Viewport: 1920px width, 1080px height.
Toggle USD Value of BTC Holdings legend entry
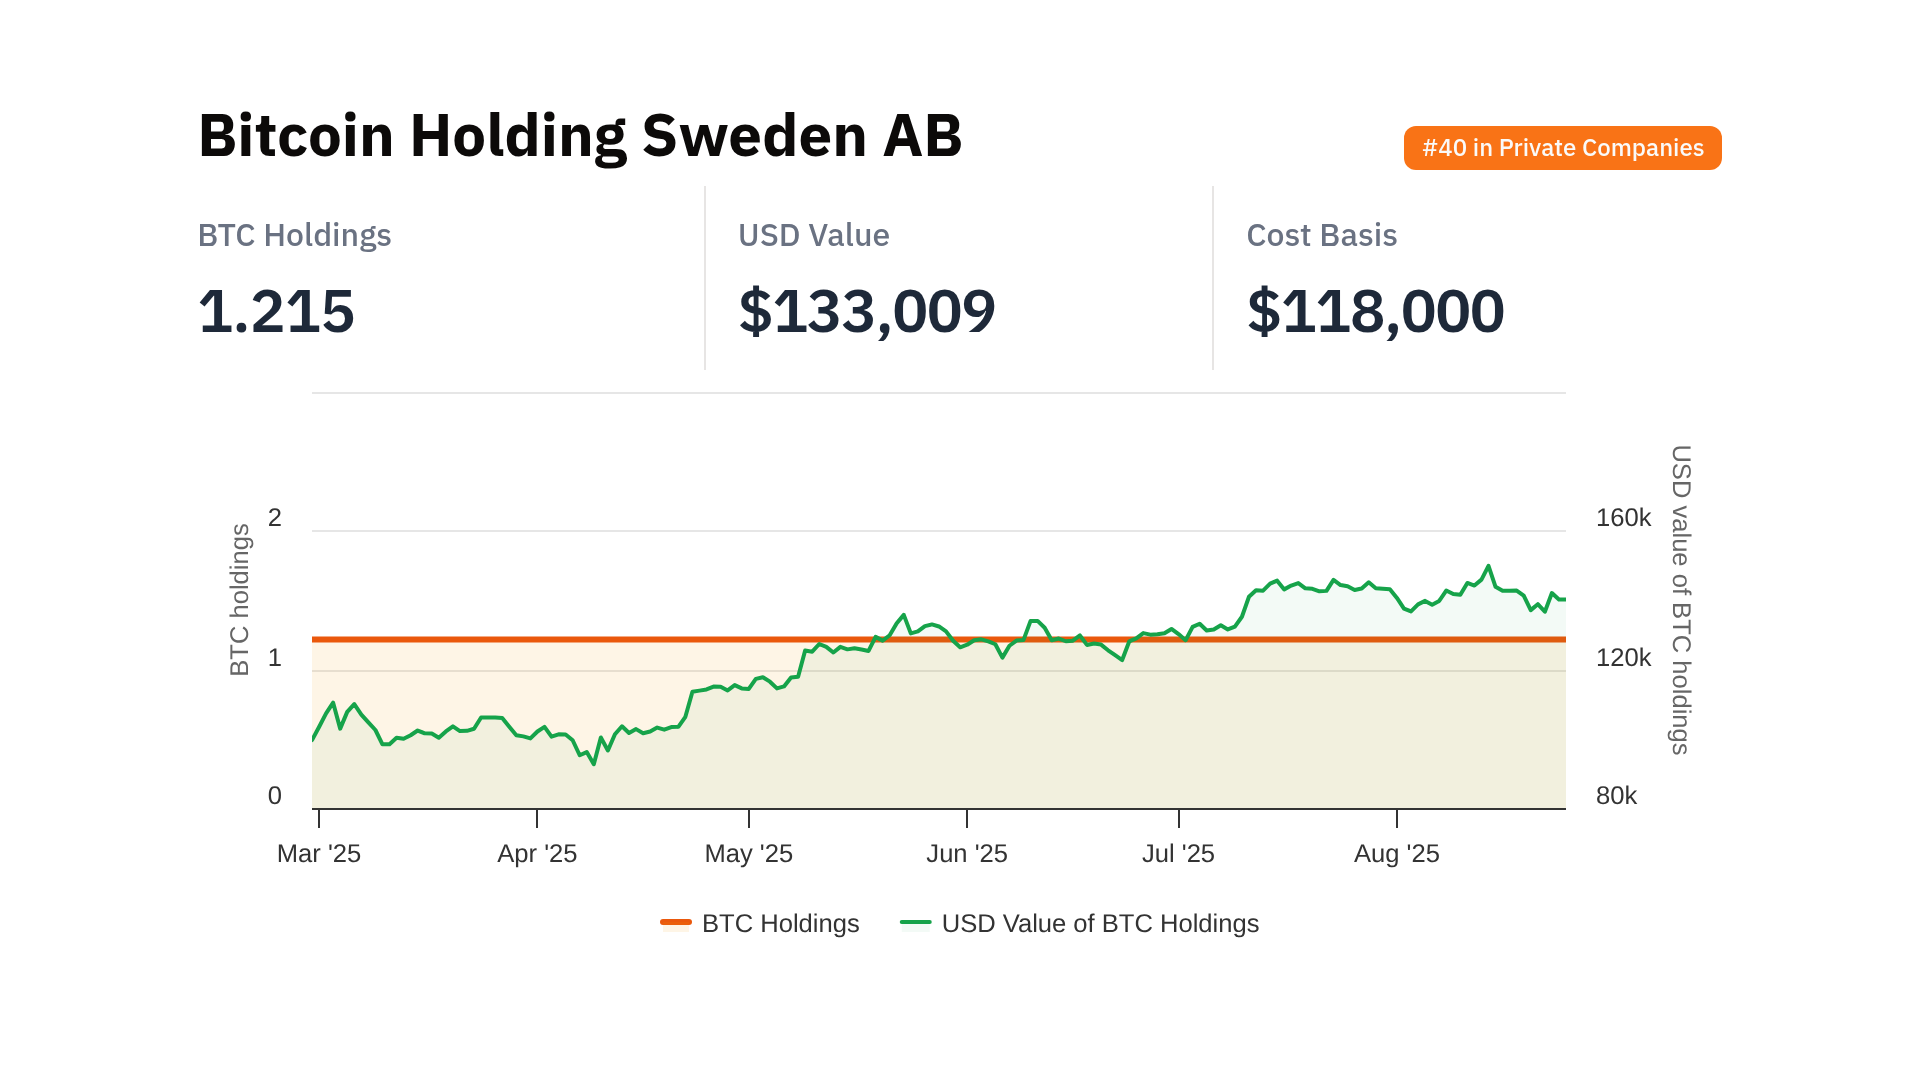click(1099, 923)
